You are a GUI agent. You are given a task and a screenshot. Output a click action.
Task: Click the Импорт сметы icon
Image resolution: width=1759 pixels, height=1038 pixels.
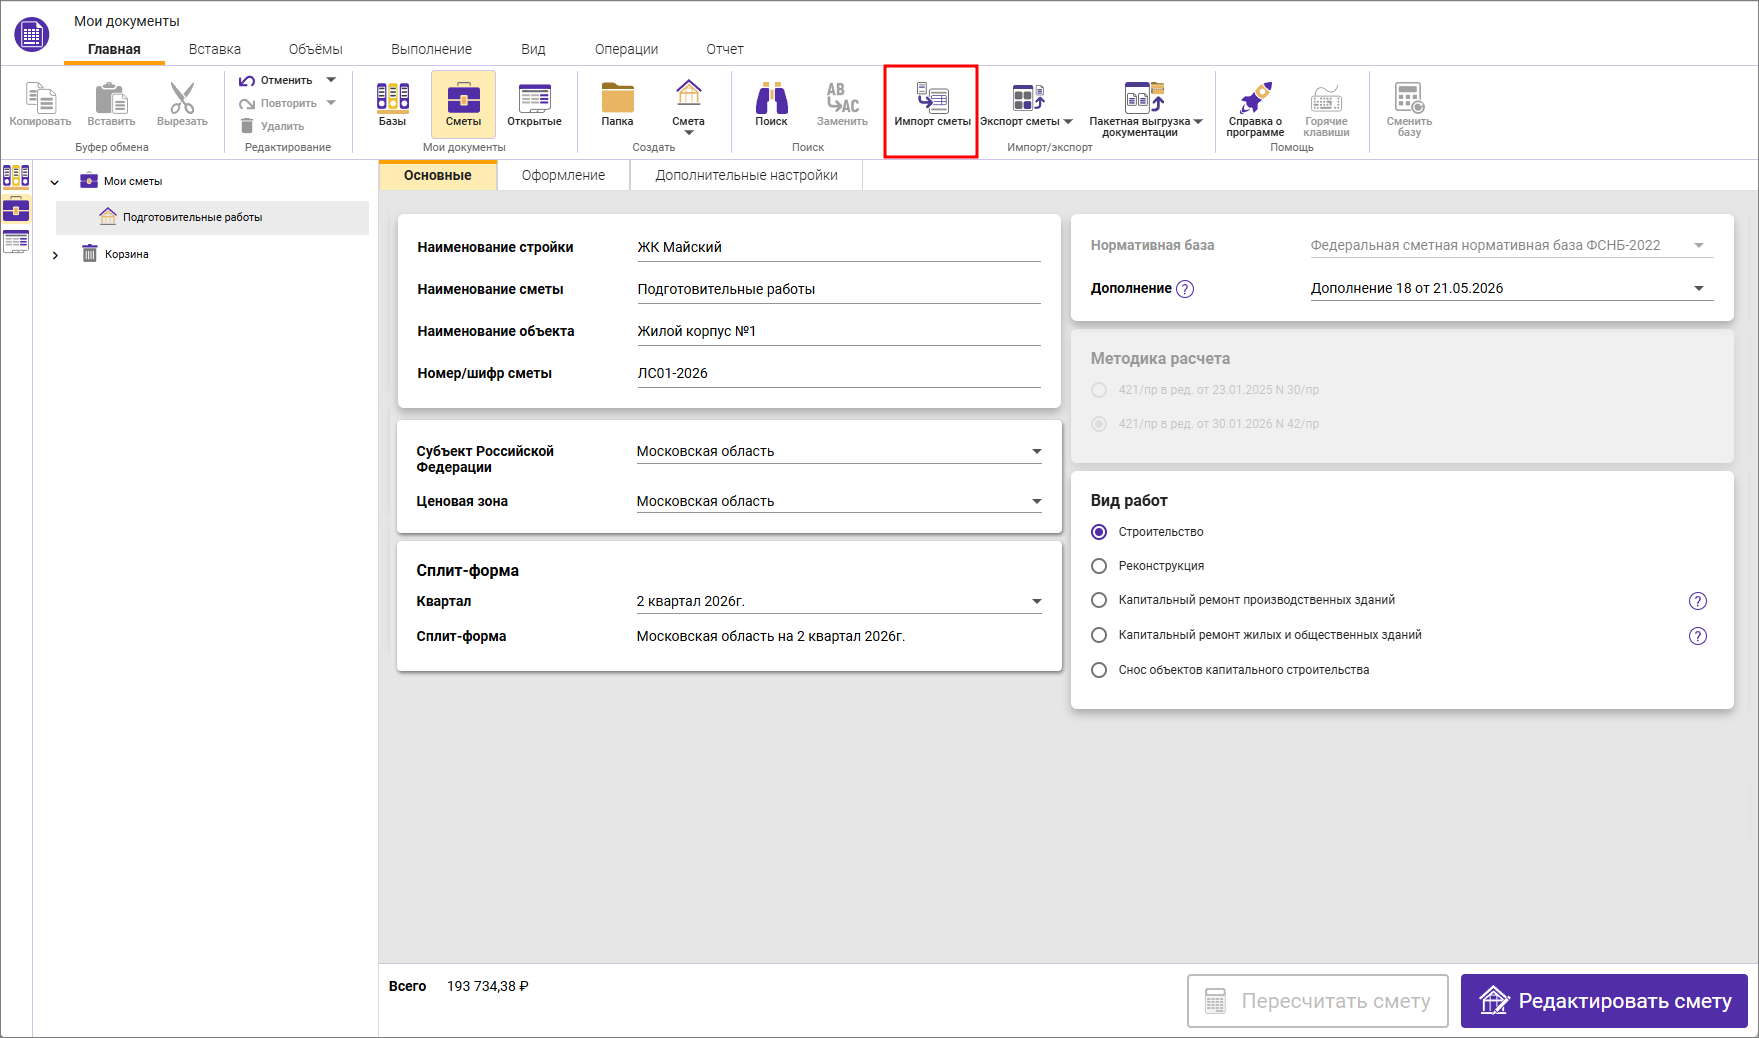pyautogui.click(x=932, y=97)
